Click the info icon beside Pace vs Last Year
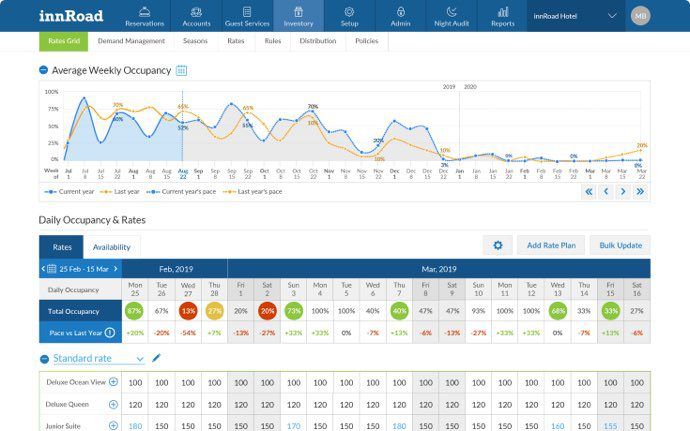 (x=110, y=333)
